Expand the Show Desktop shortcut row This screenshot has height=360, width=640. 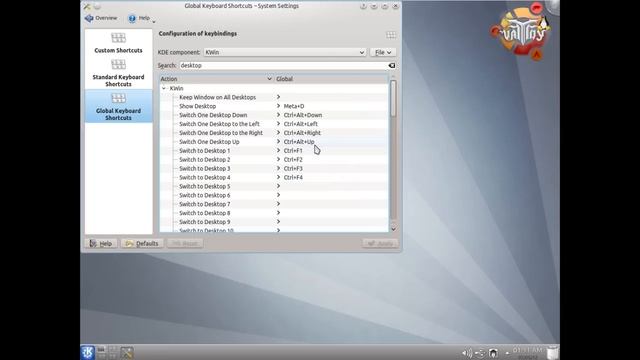pyautogui.click(x=278, y=106)
